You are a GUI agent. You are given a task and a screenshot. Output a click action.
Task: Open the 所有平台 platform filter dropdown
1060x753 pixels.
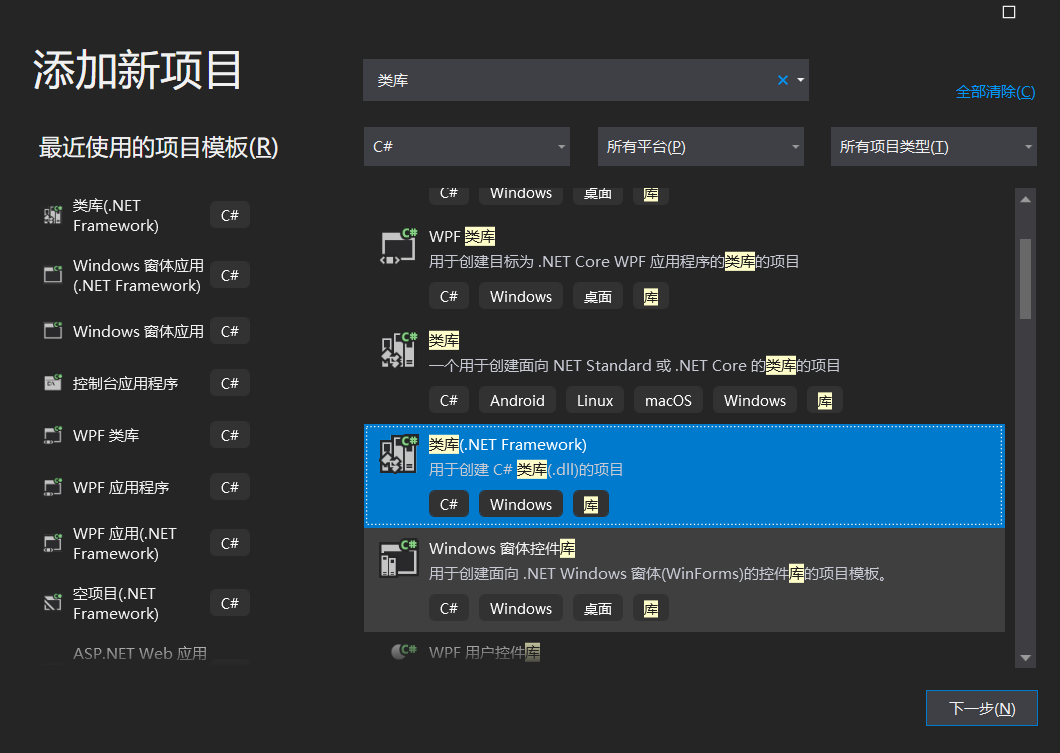[x=700, y=147]
